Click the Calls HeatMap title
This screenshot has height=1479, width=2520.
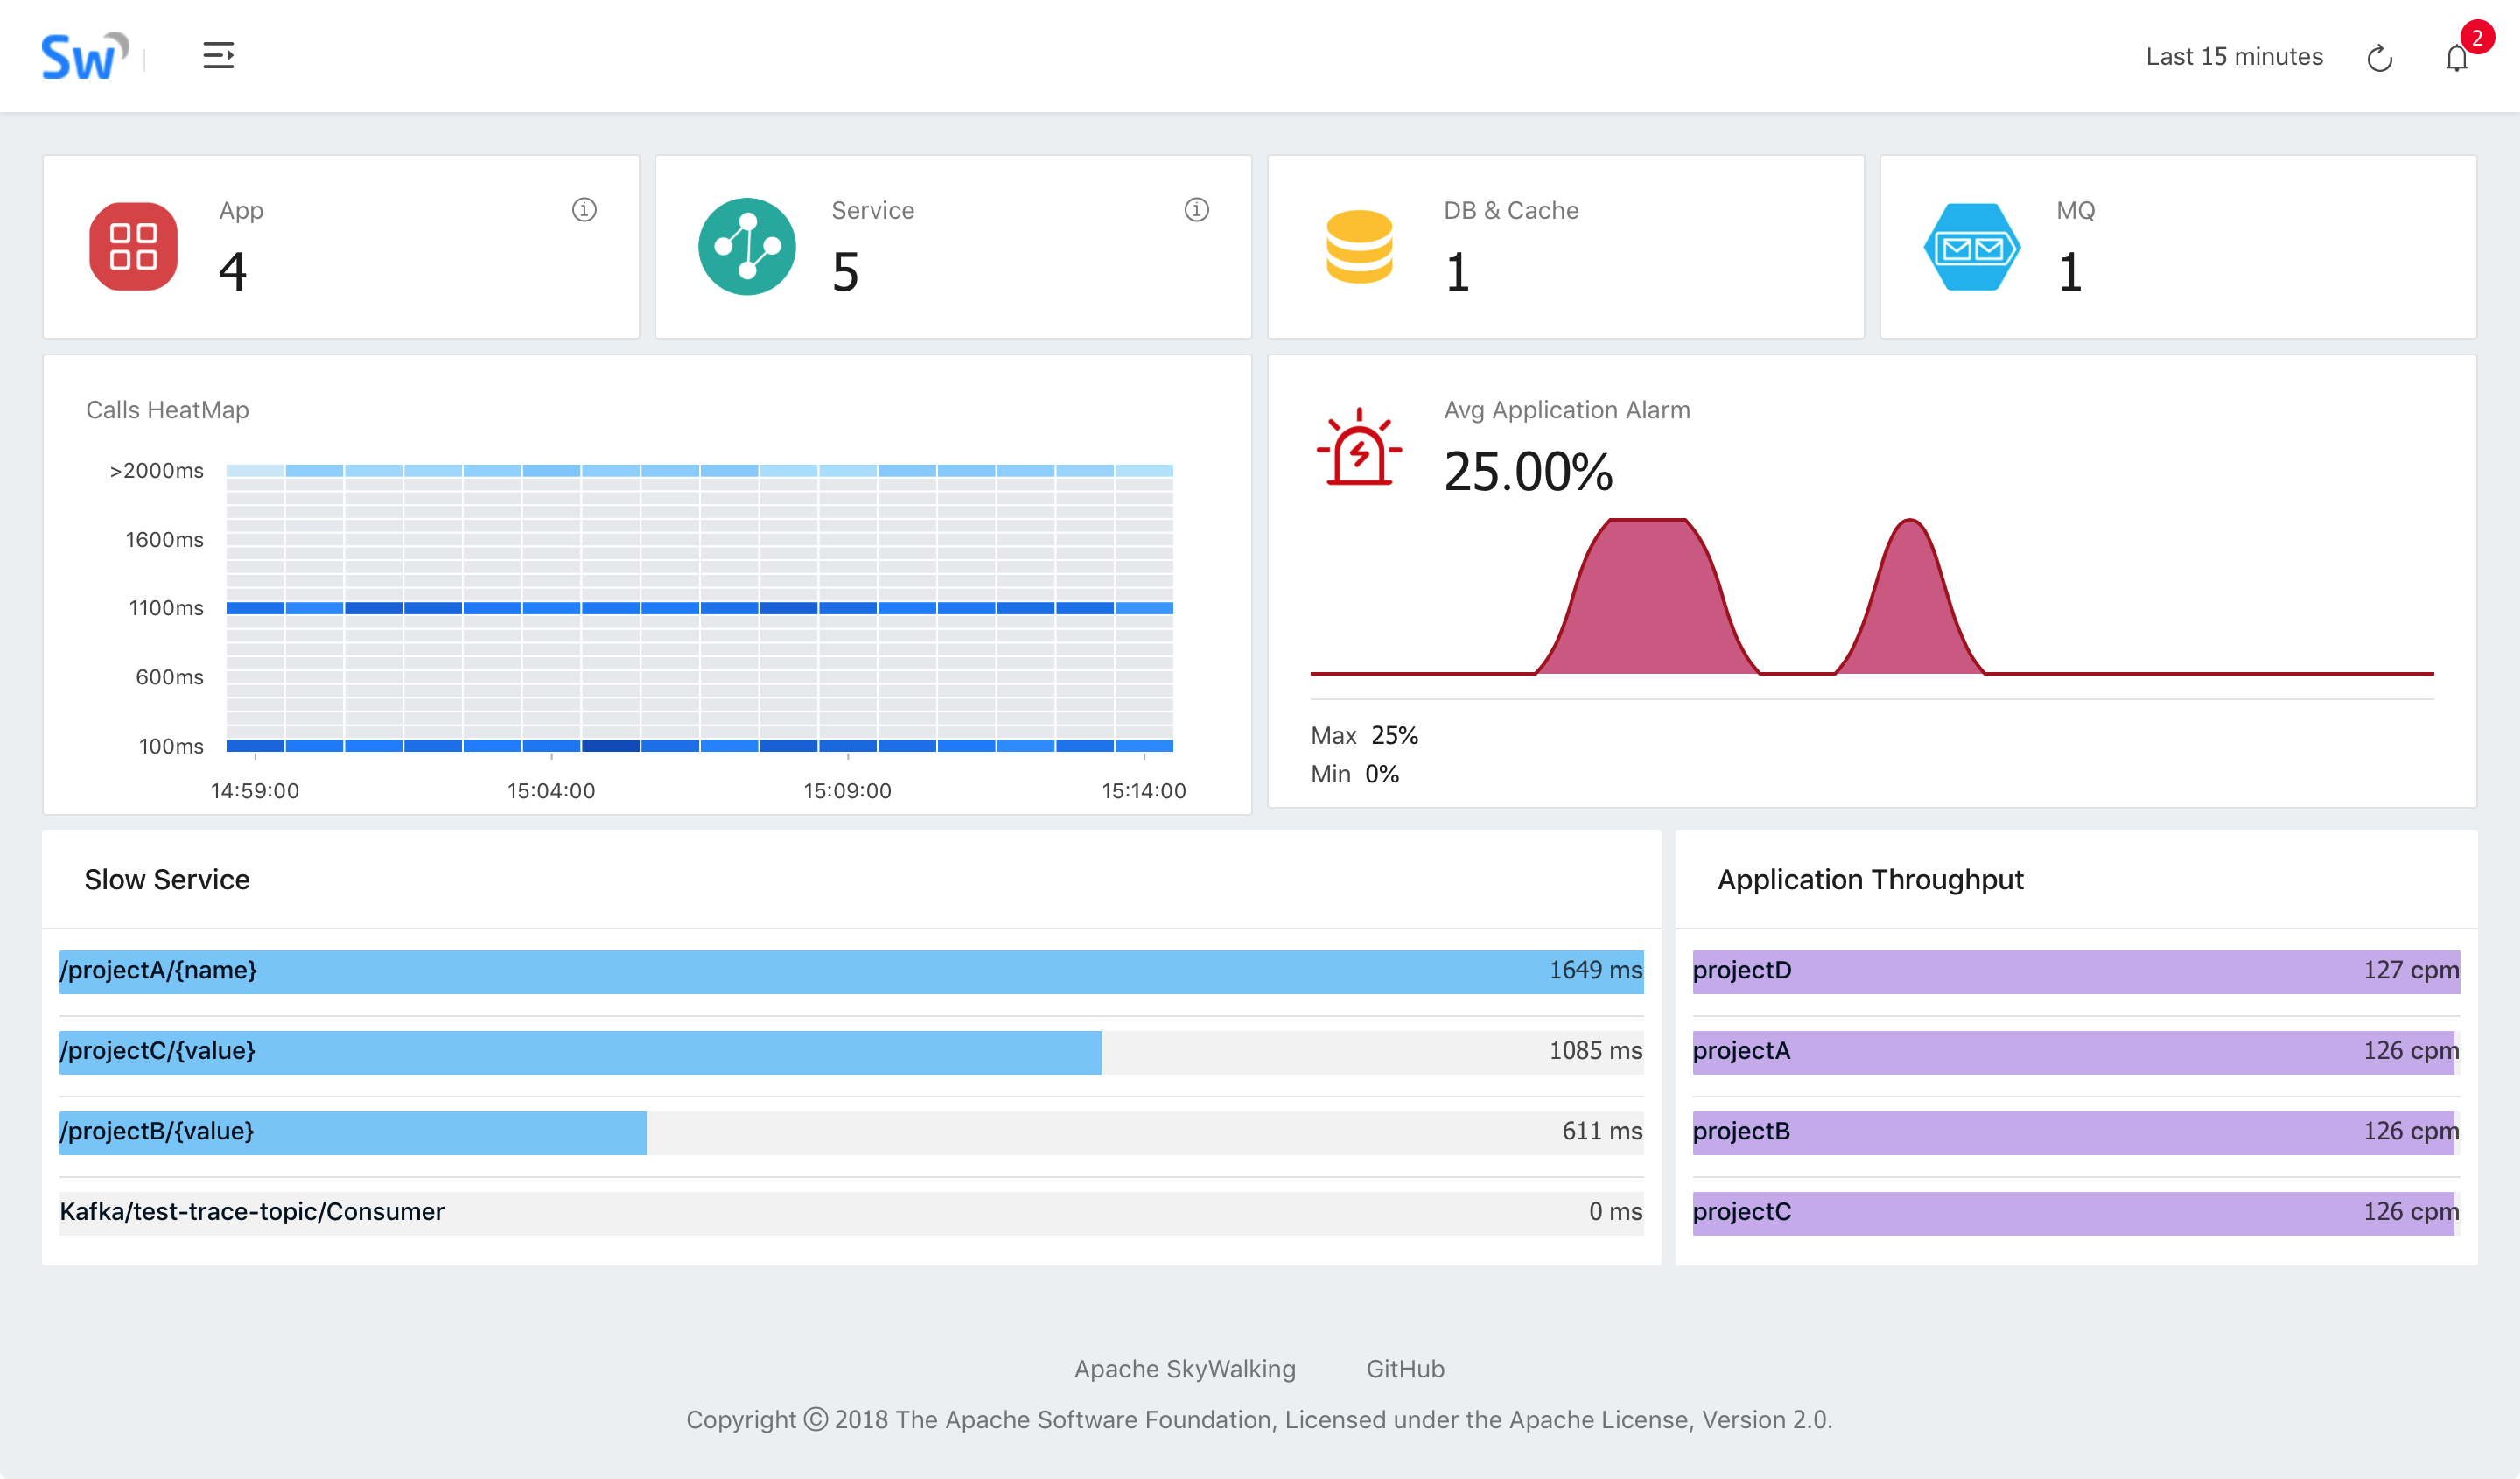click(x=167, y=410)
